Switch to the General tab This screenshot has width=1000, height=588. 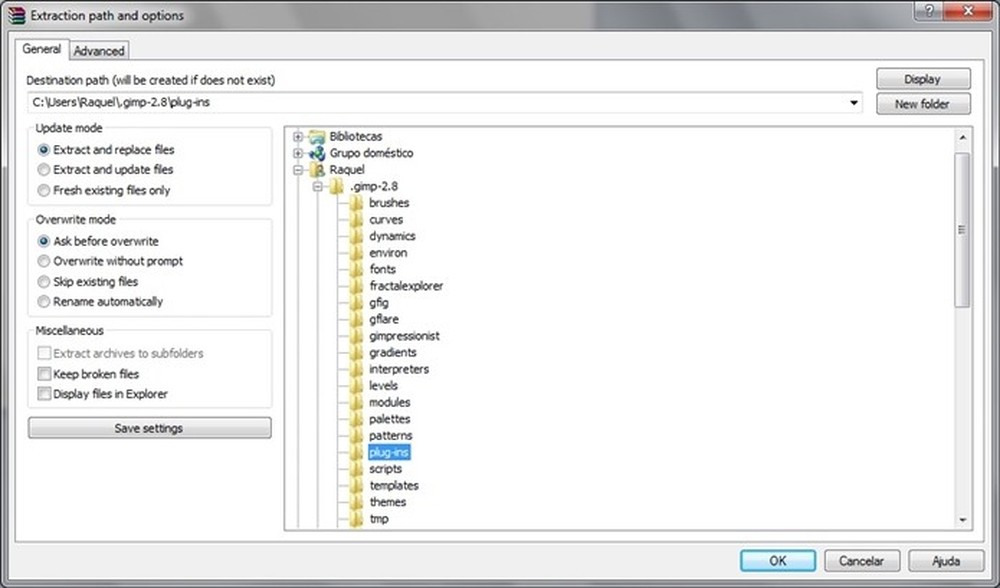coord(41,48)
